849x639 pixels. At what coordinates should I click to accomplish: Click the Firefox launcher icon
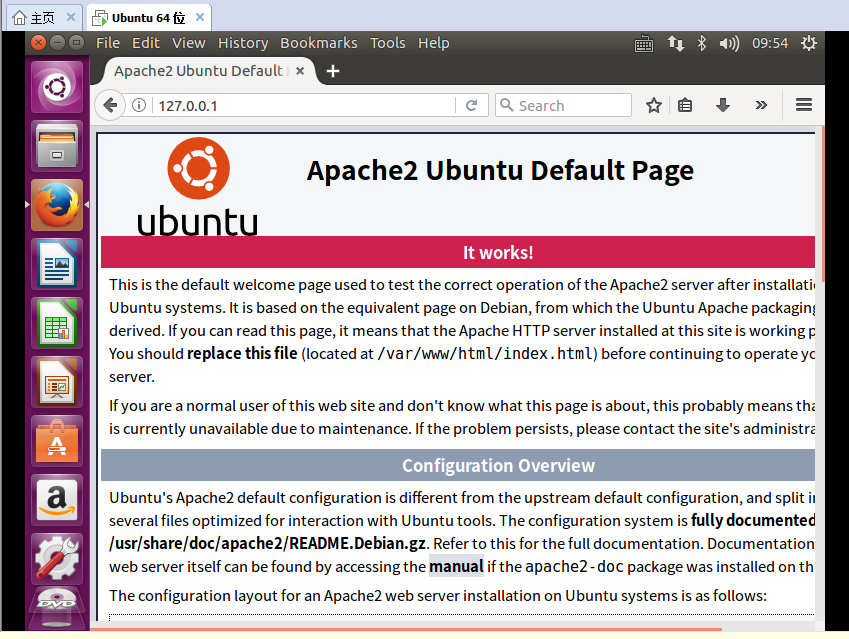coord(57,205)
